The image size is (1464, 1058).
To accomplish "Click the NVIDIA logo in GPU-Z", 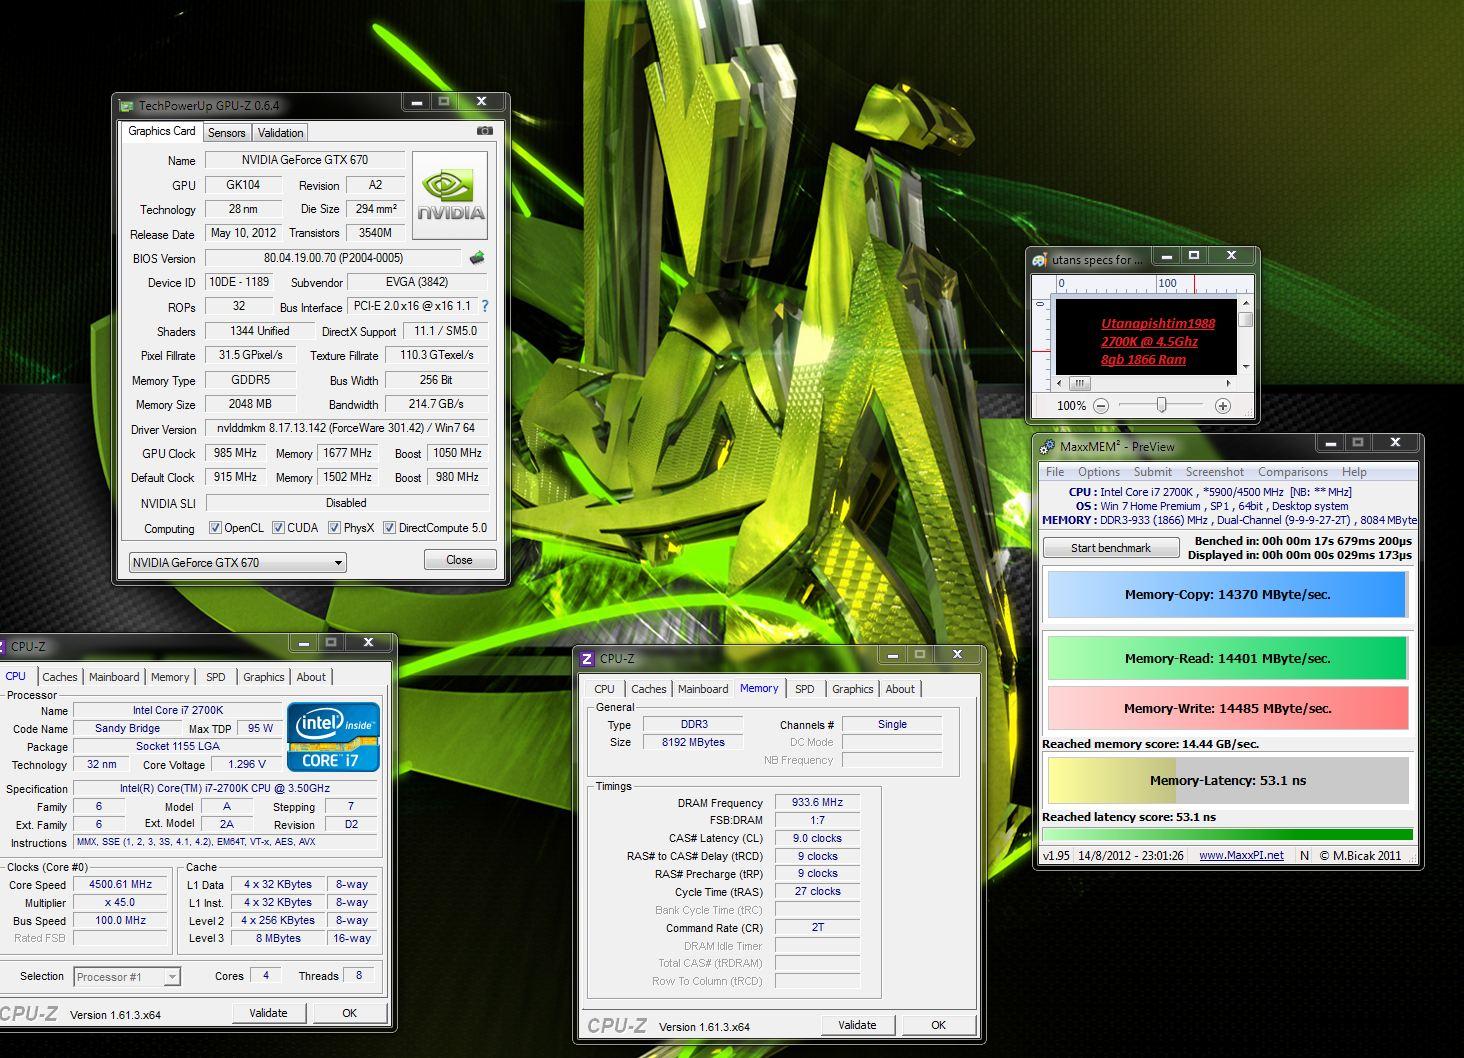I will (x=450, y=195).
